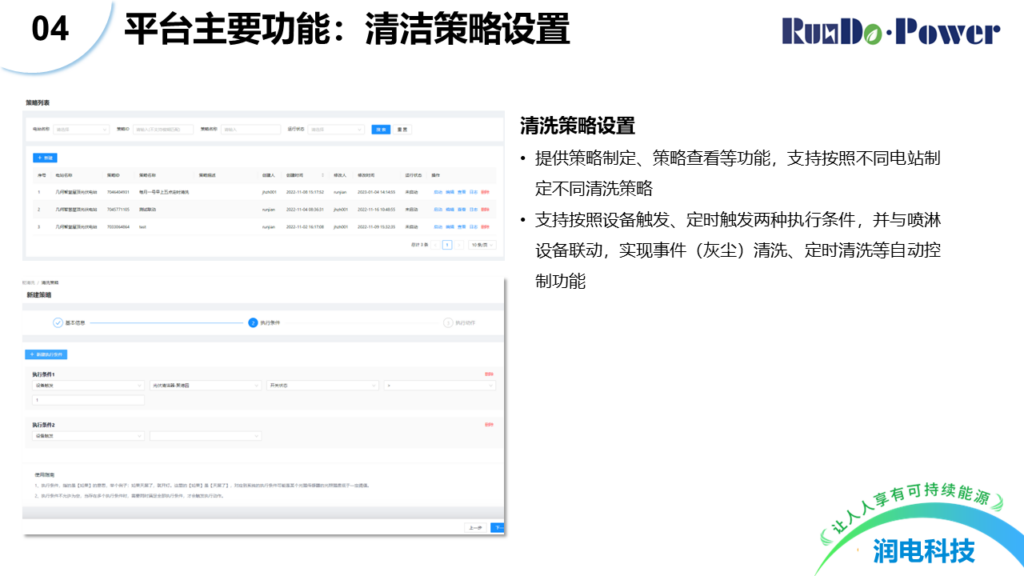Click 编辑 for strategy row 2
1024x576 pixels.
449,210
